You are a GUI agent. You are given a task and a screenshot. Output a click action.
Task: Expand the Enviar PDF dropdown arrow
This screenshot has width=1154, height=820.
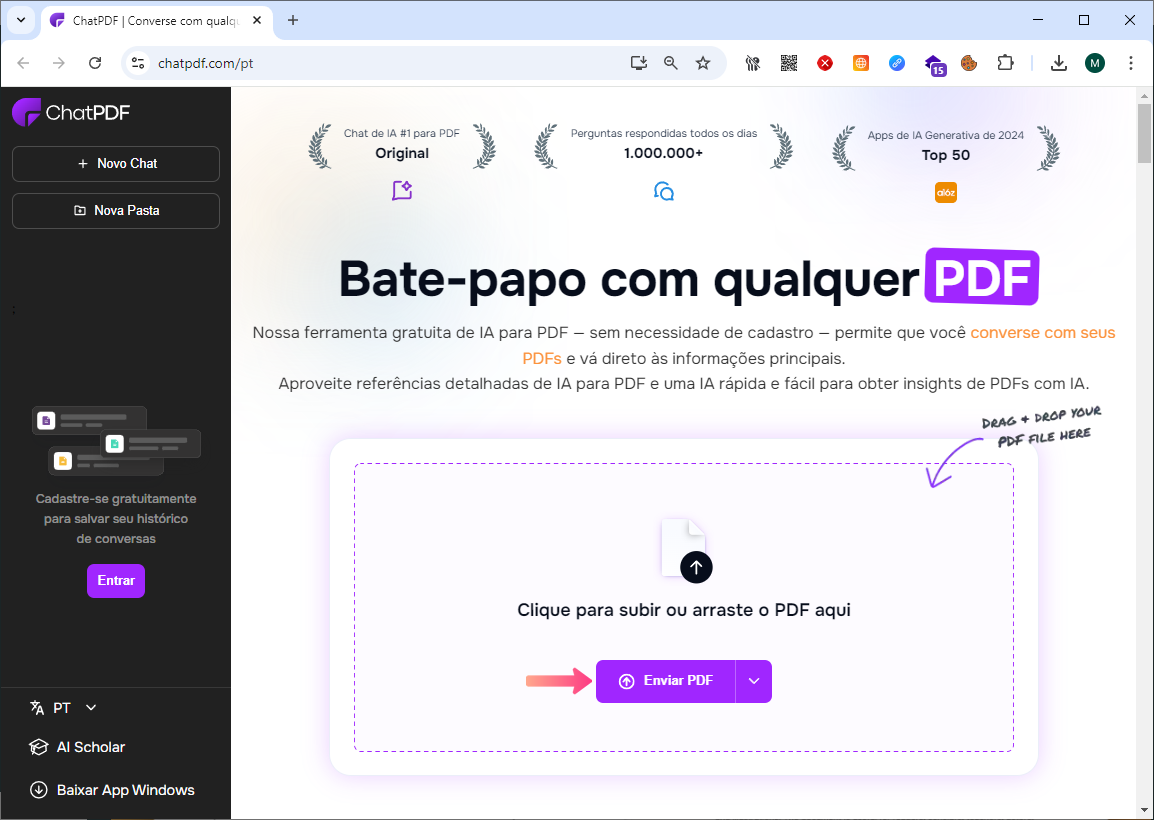tap(754, 681)
